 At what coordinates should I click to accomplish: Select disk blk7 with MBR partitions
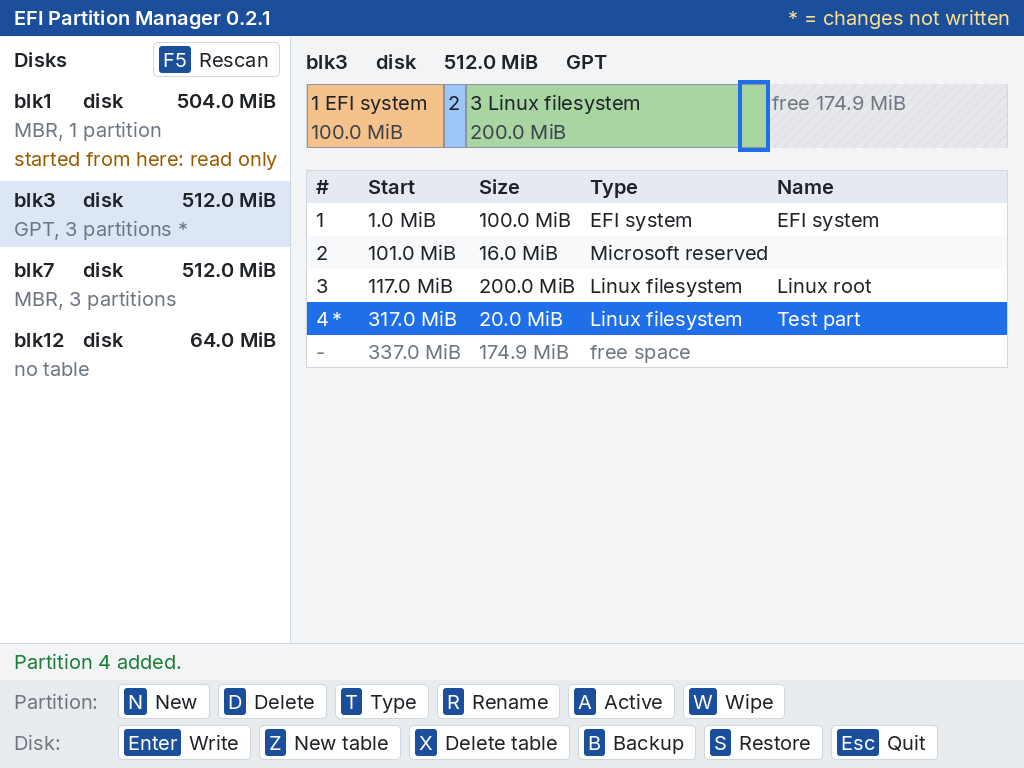[x=145, y=284]
